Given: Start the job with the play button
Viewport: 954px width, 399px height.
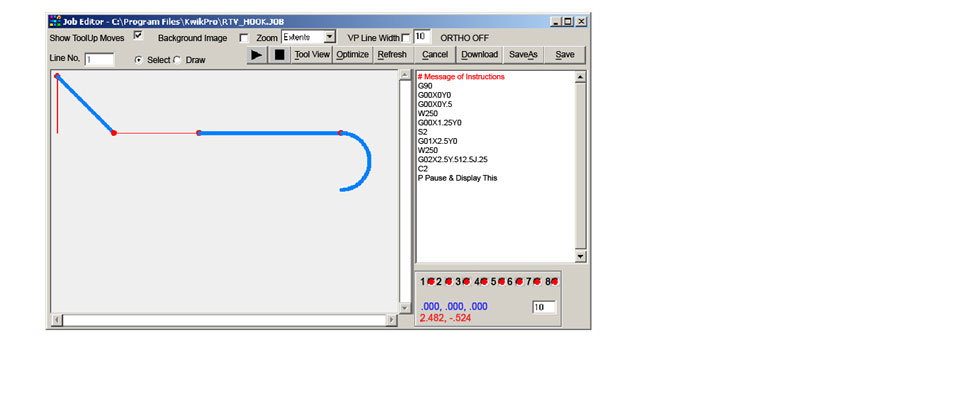Looking at the screenshot, I should (x=257, y=55).
